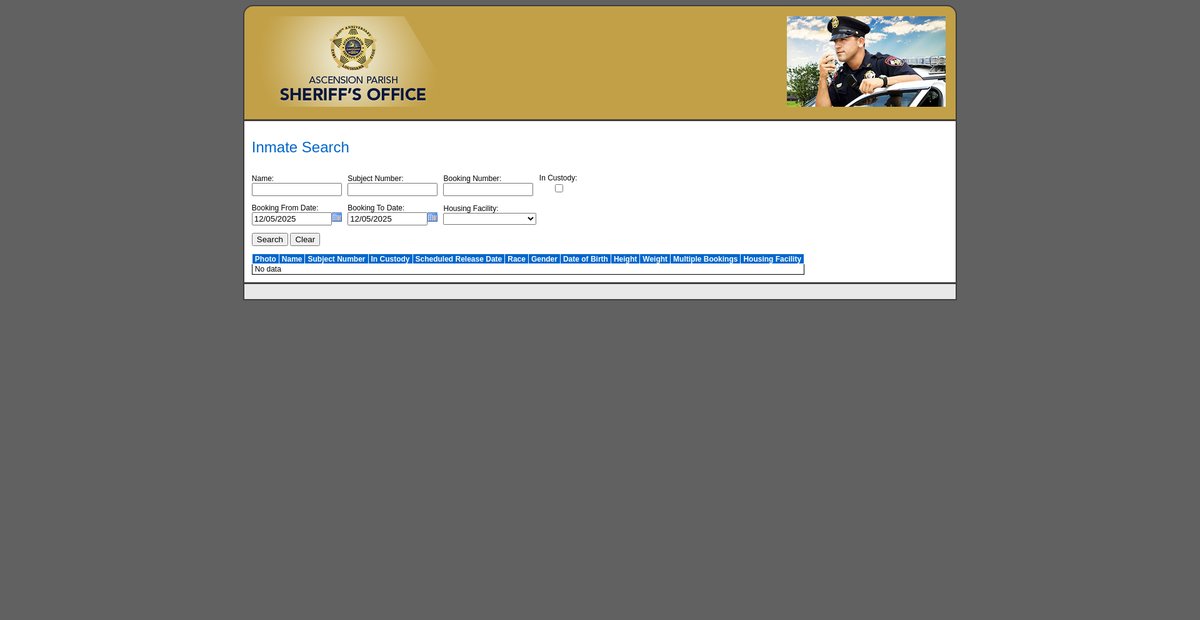Click the Inmate Search heading
This screenshot has height=620, width=1200.
click(x=300, y=147)
